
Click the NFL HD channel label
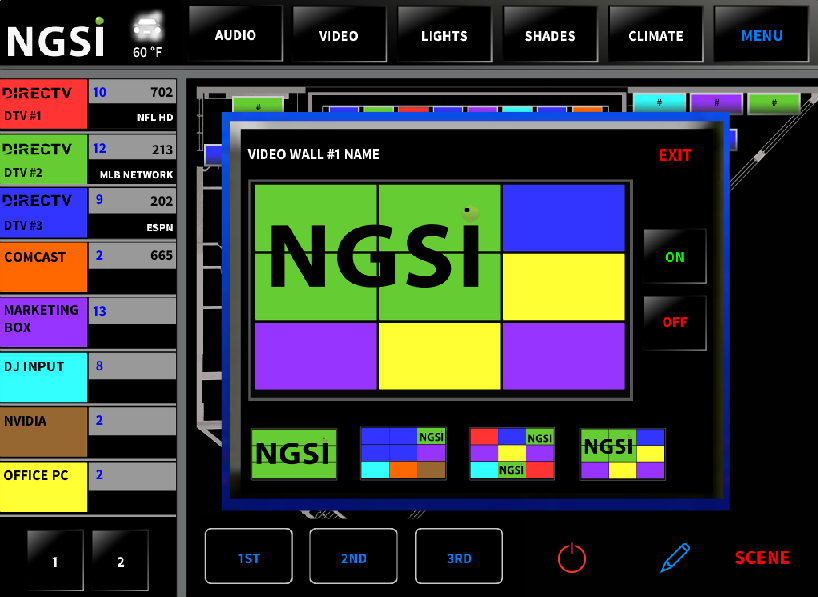click(x=154, y=117)
